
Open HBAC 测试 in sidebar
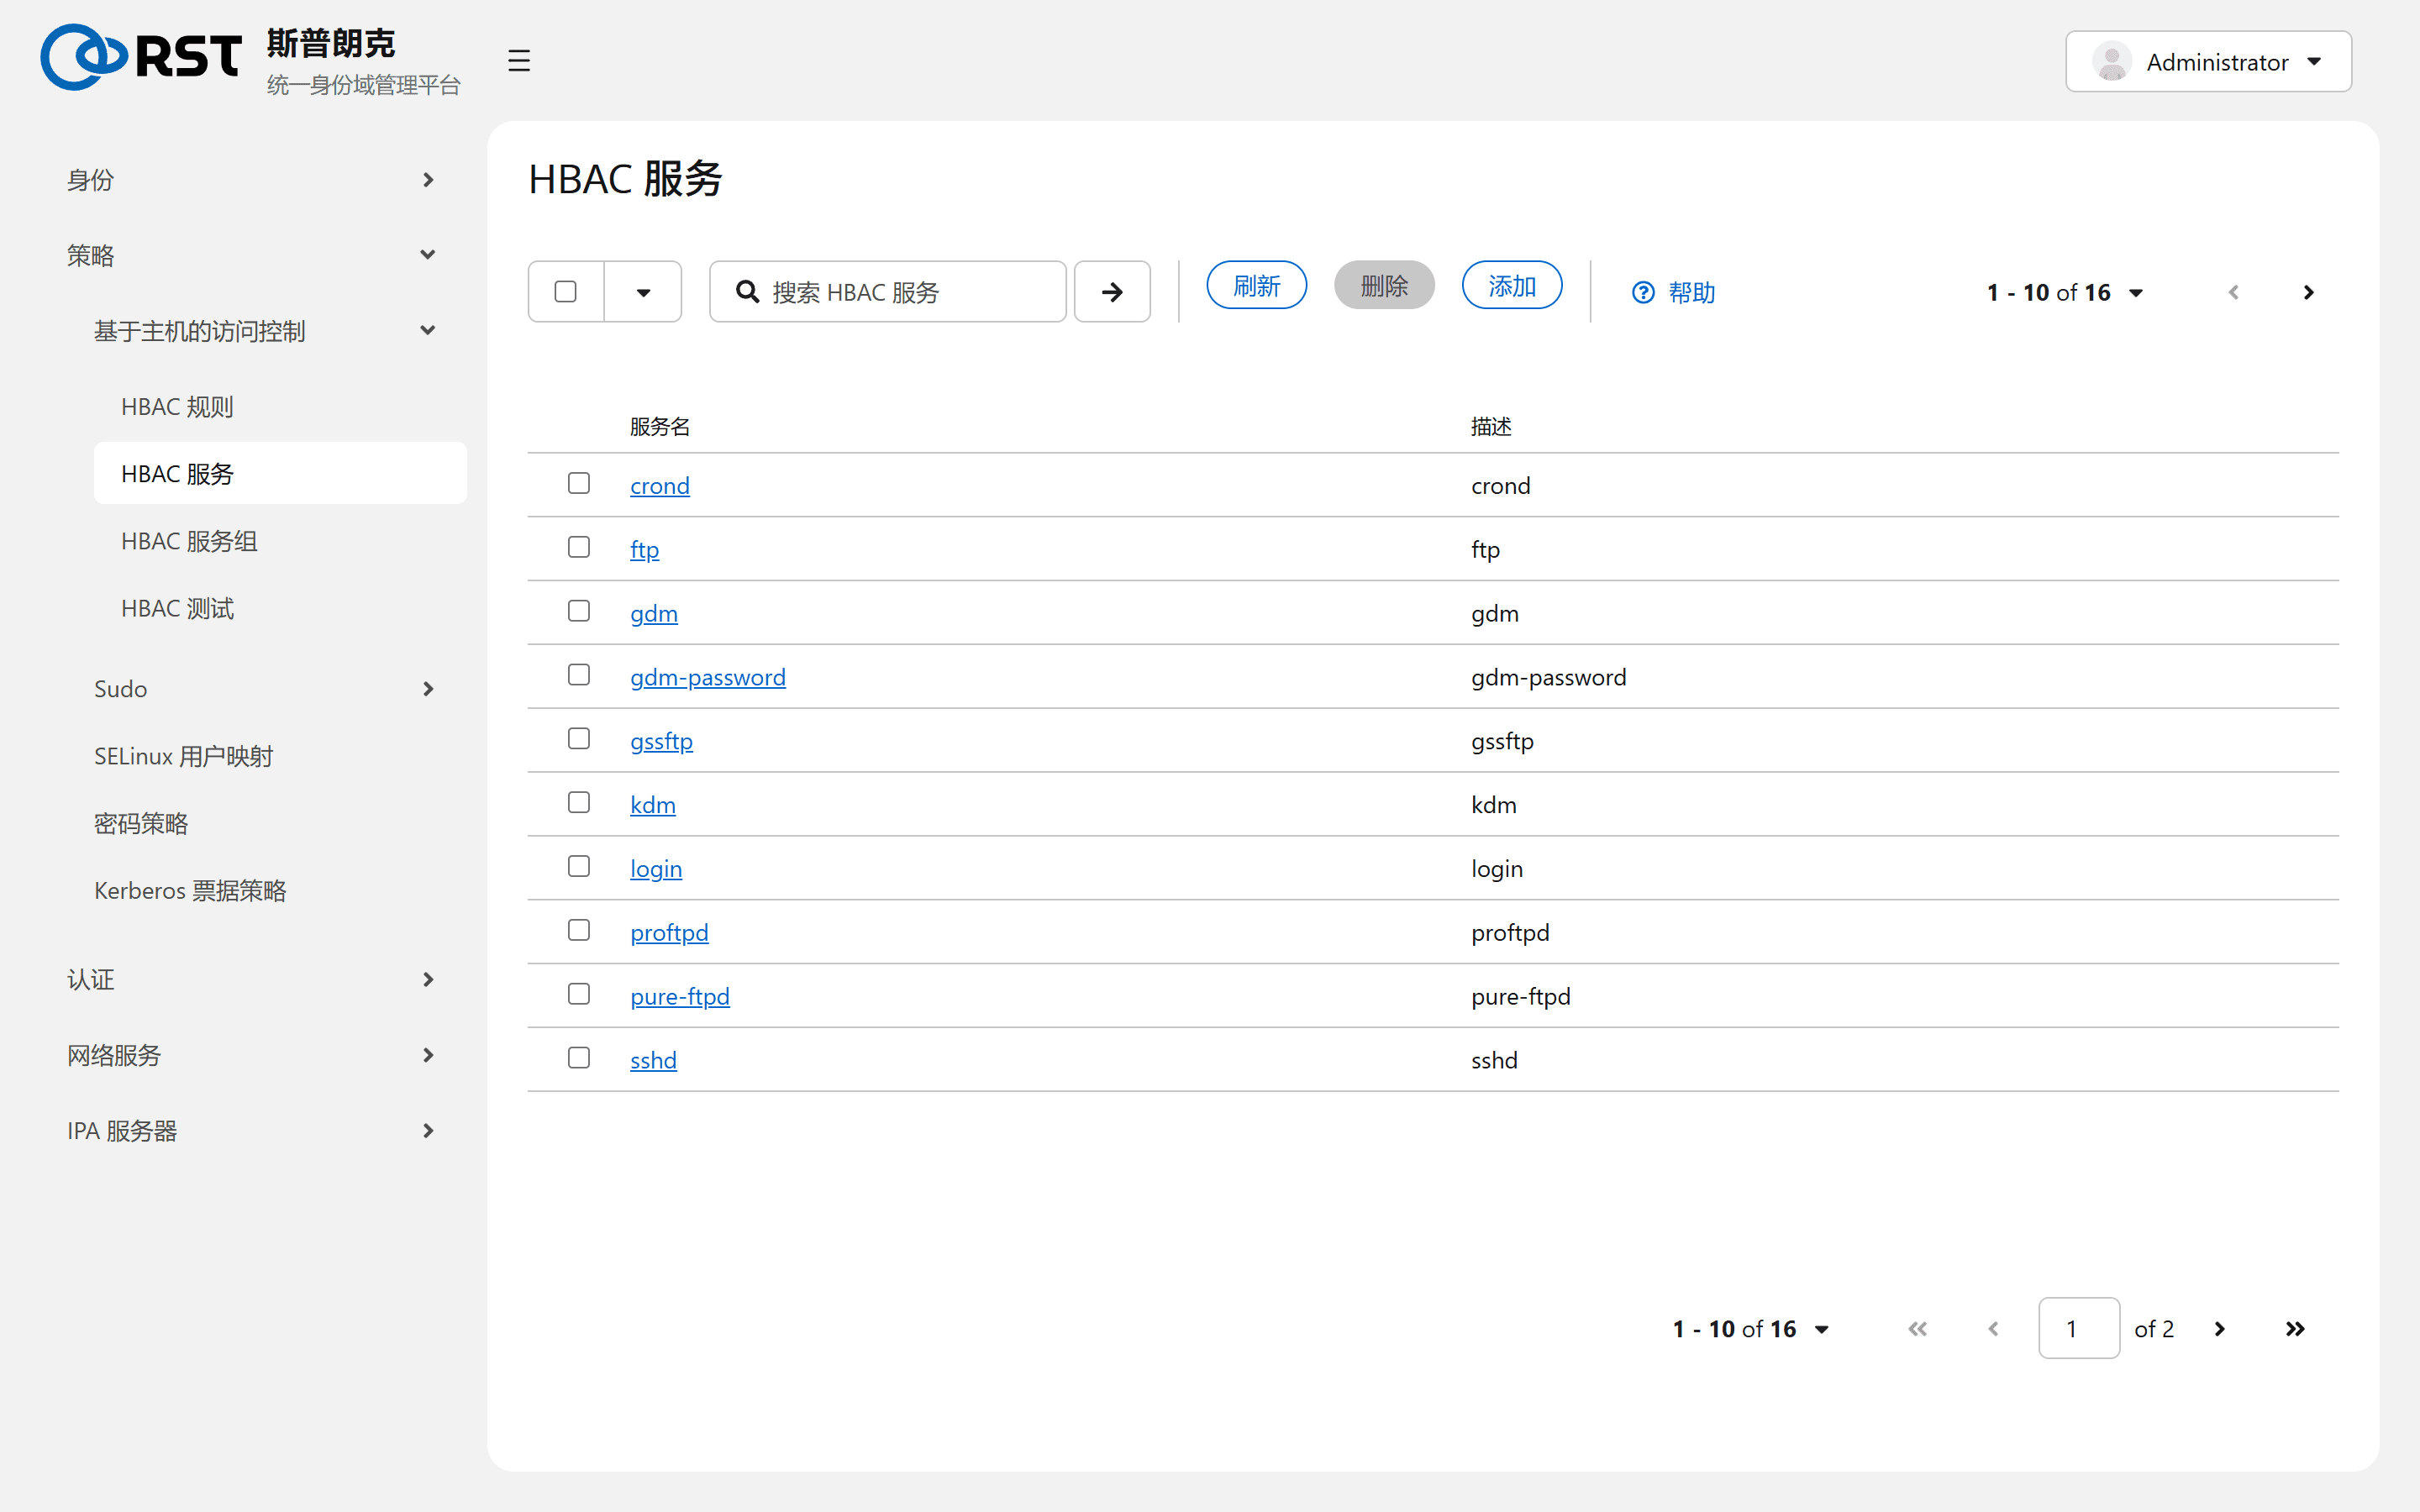click(x=280, y=608)
